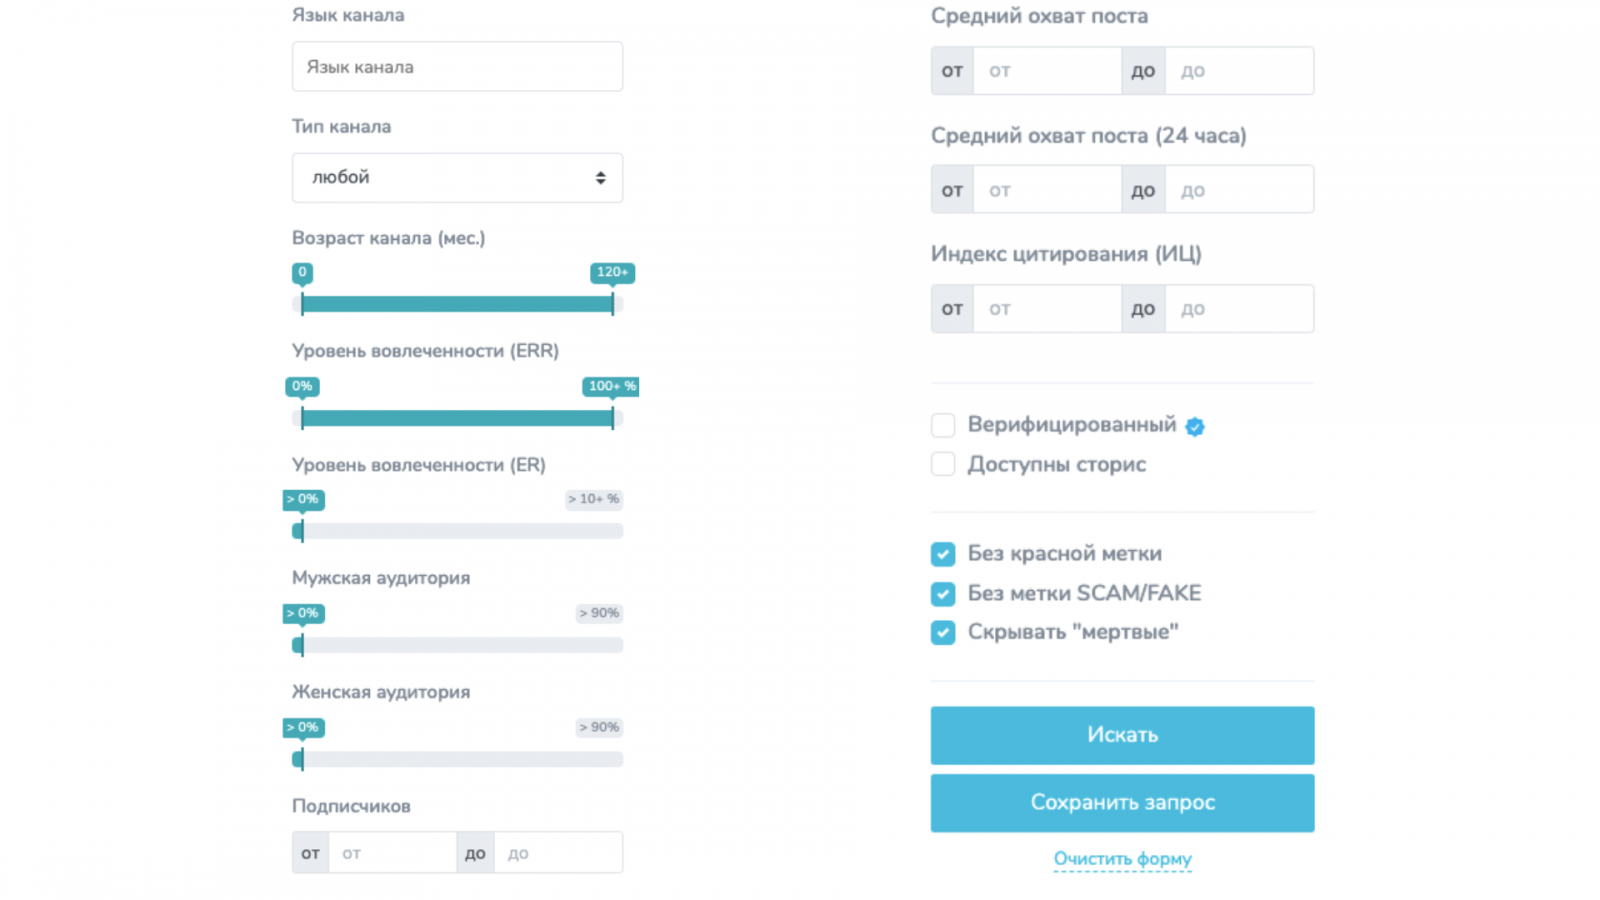Click the Сохранить запрос button

[x=1122, y=803]
